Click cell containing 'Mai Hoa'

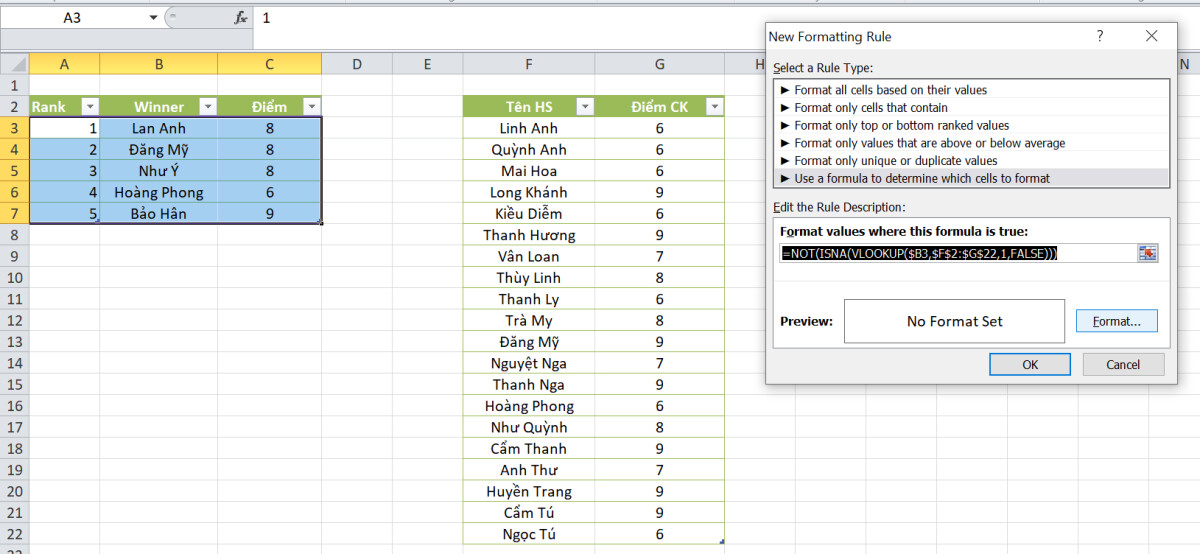528,171
